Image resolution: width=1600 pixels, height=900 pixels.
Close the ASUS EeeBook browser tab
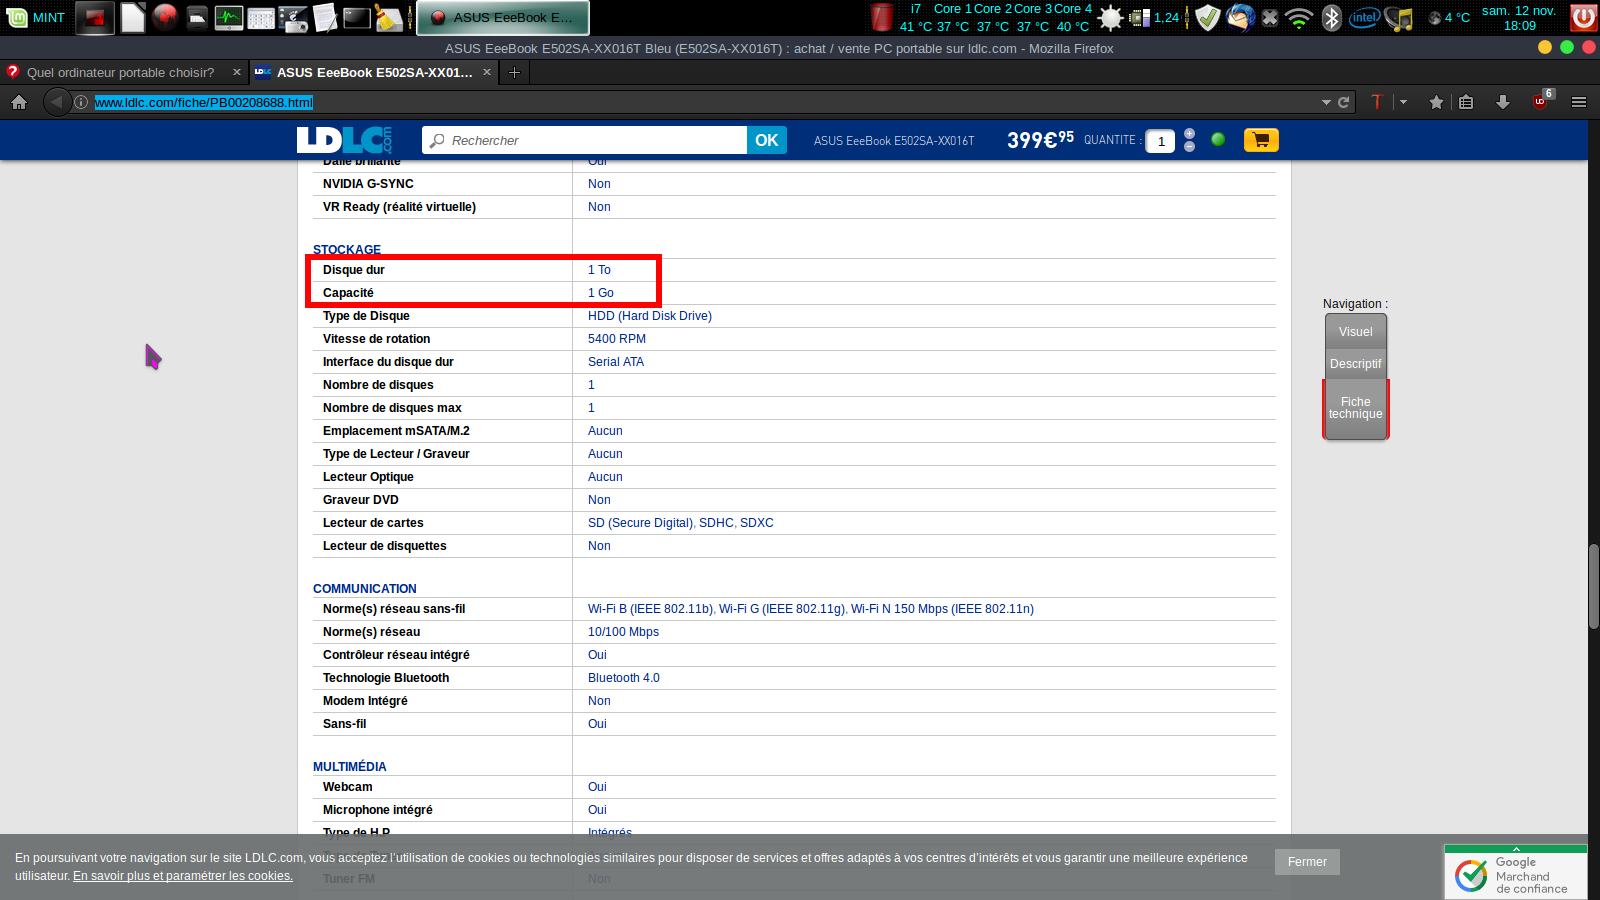coord(487,72)
